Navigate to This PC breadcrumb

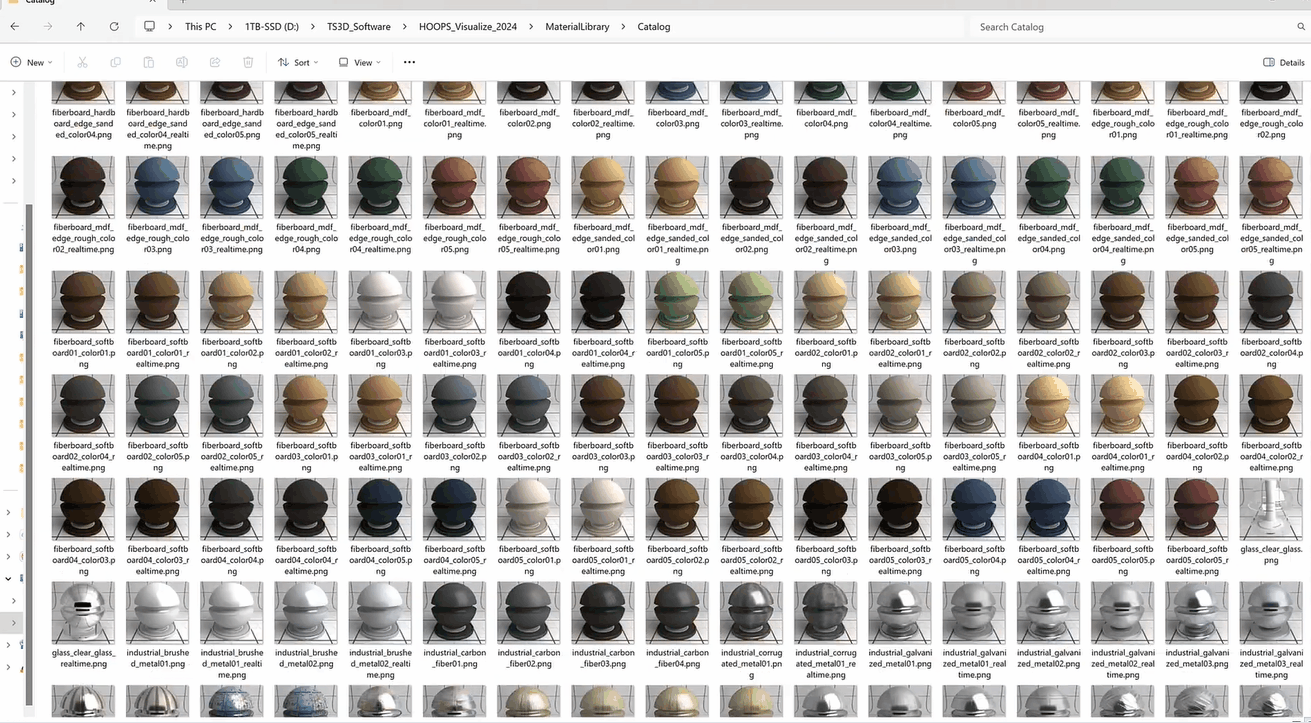pos(200,27)
